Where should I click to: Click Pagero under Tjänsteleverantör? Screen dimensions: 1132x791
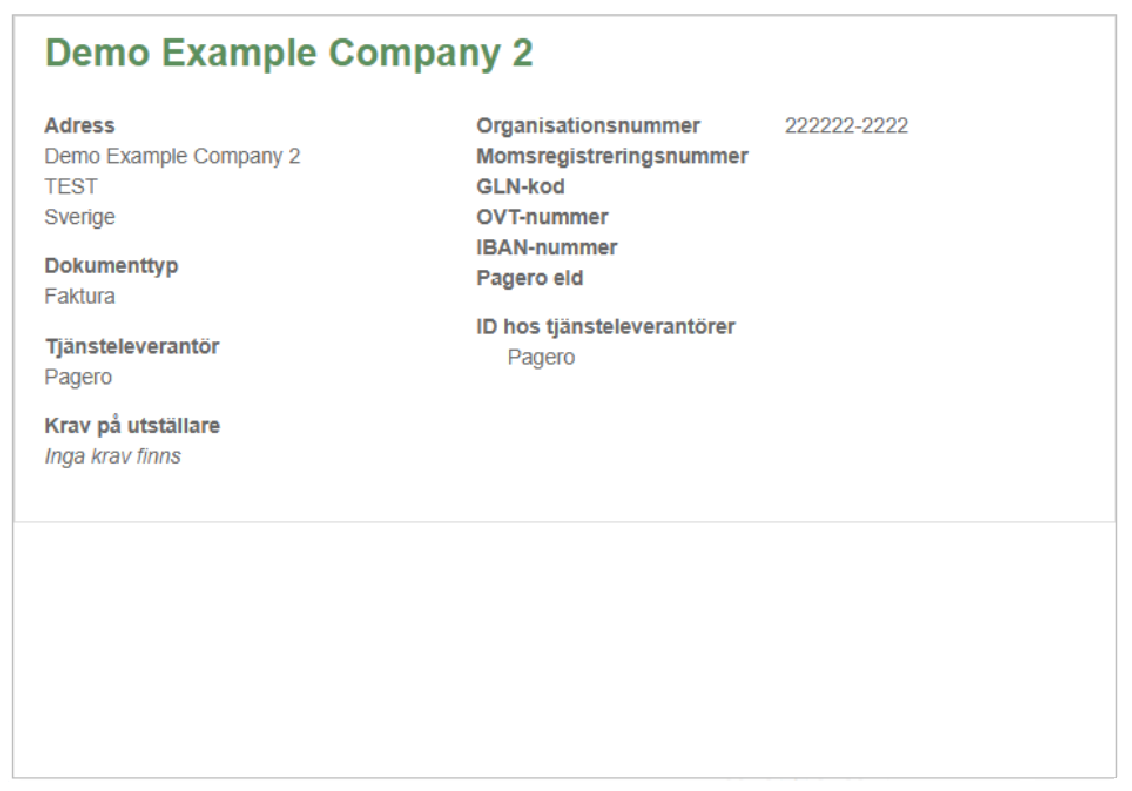click(x=78, y=377)
